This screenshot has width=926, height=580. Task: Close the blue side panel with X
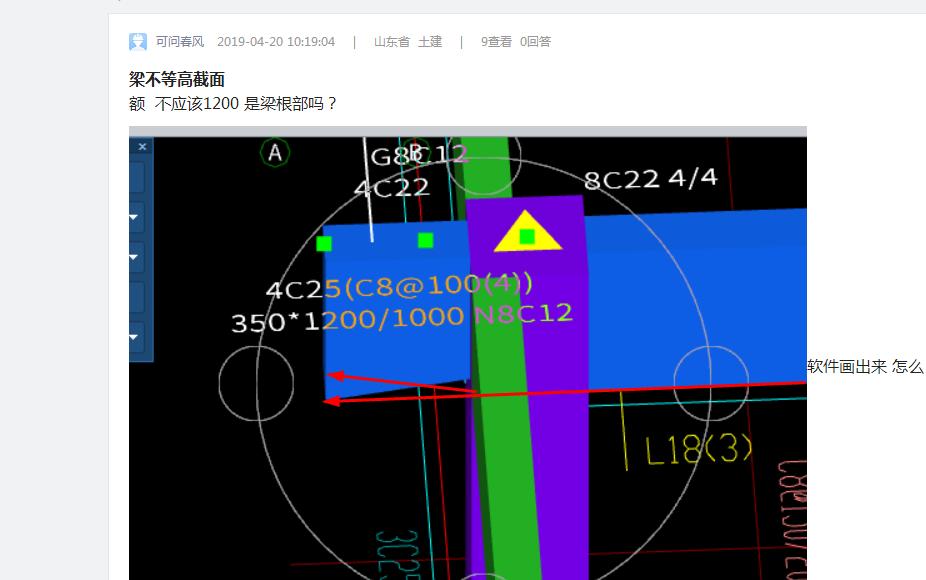(142, 146)
